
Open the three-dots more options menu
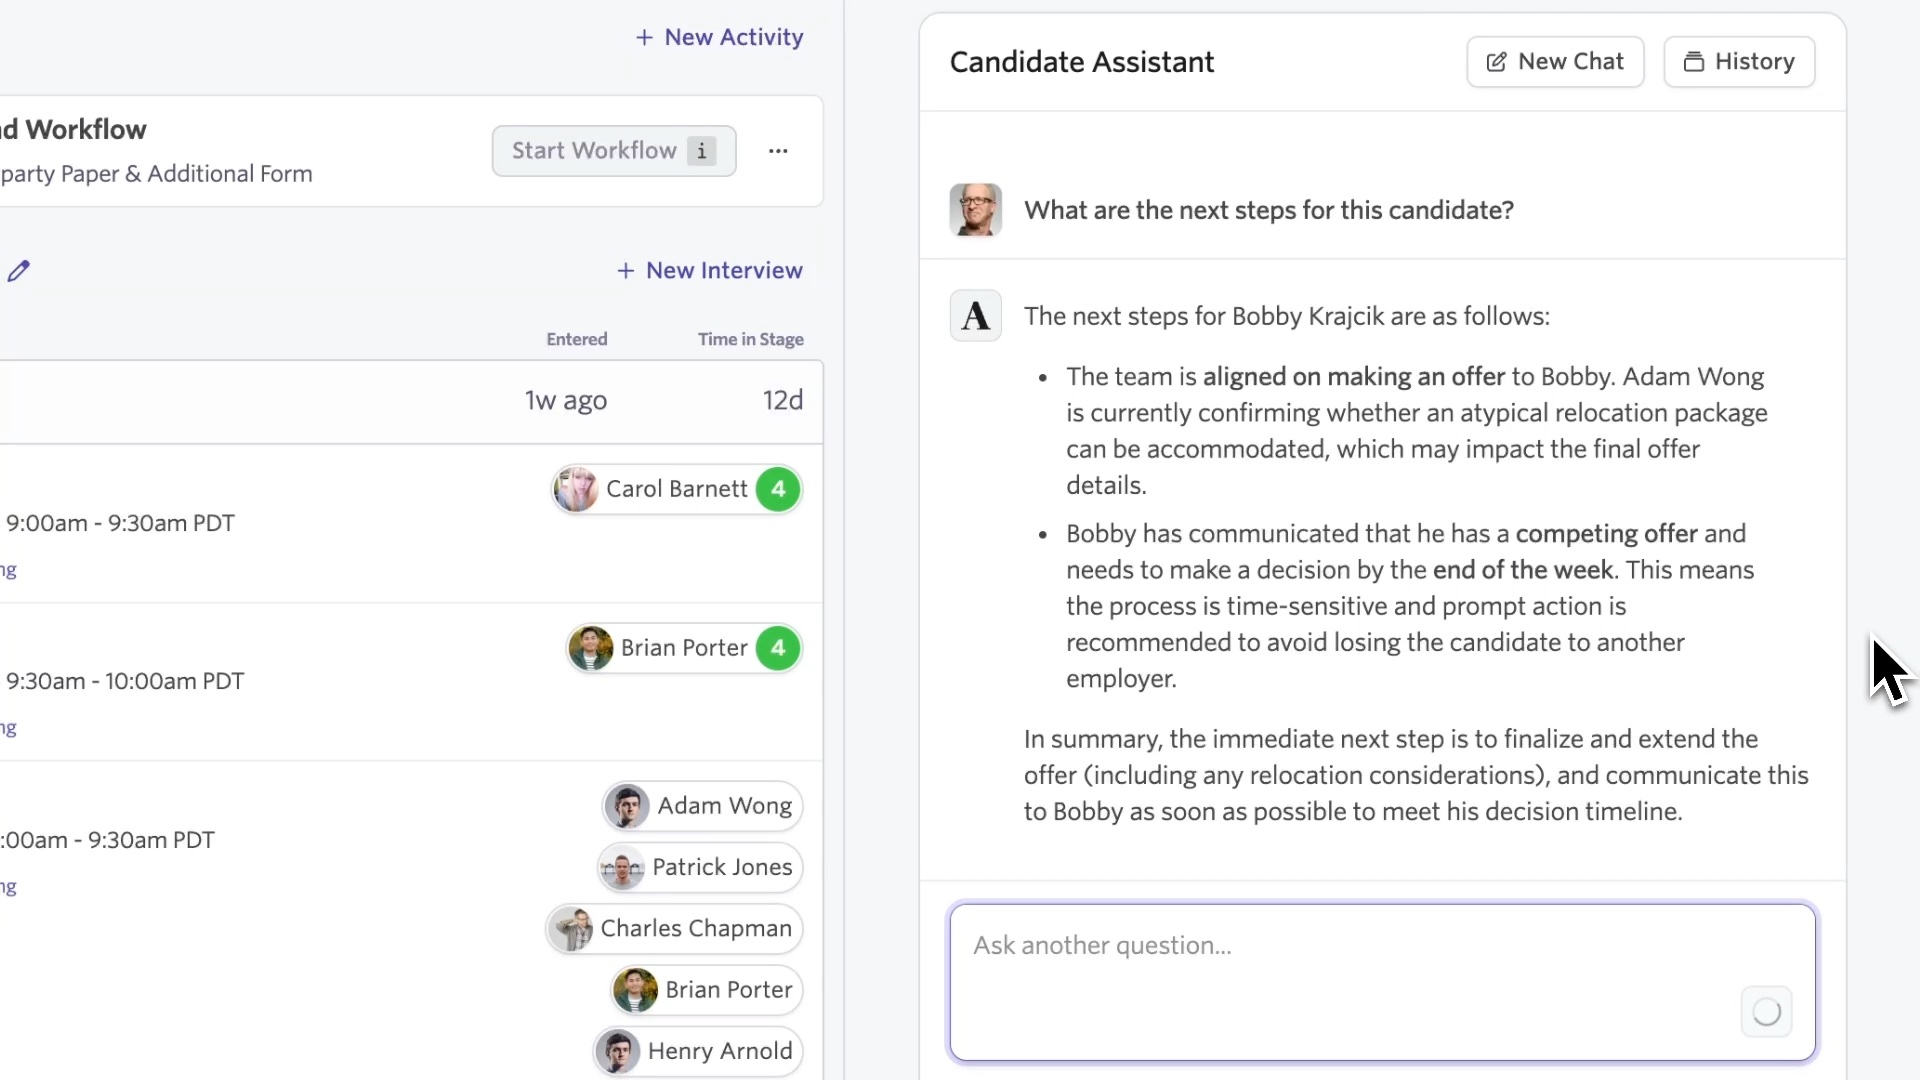coord(778,151)
